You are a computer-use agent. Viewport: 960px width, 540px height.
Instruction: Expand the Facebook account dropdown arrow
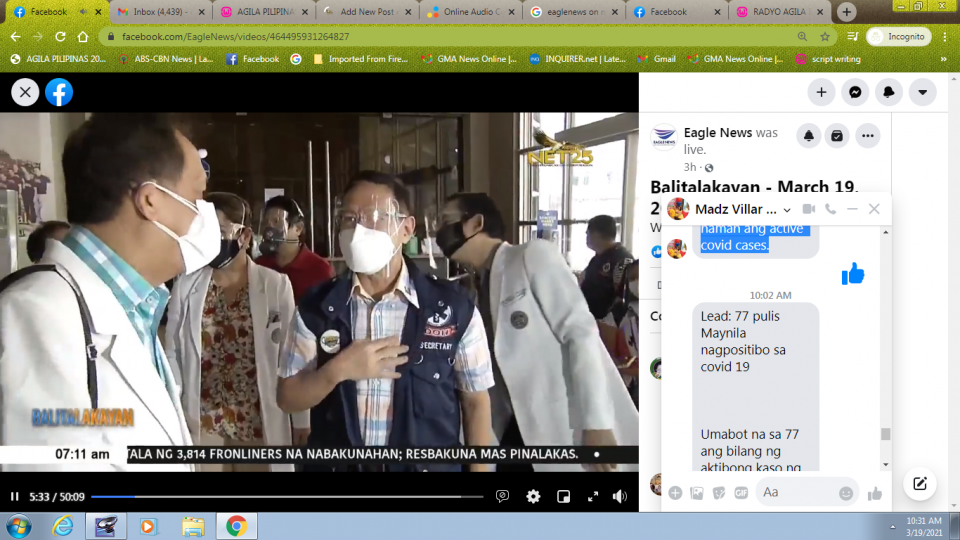click(x=921, y=92)
